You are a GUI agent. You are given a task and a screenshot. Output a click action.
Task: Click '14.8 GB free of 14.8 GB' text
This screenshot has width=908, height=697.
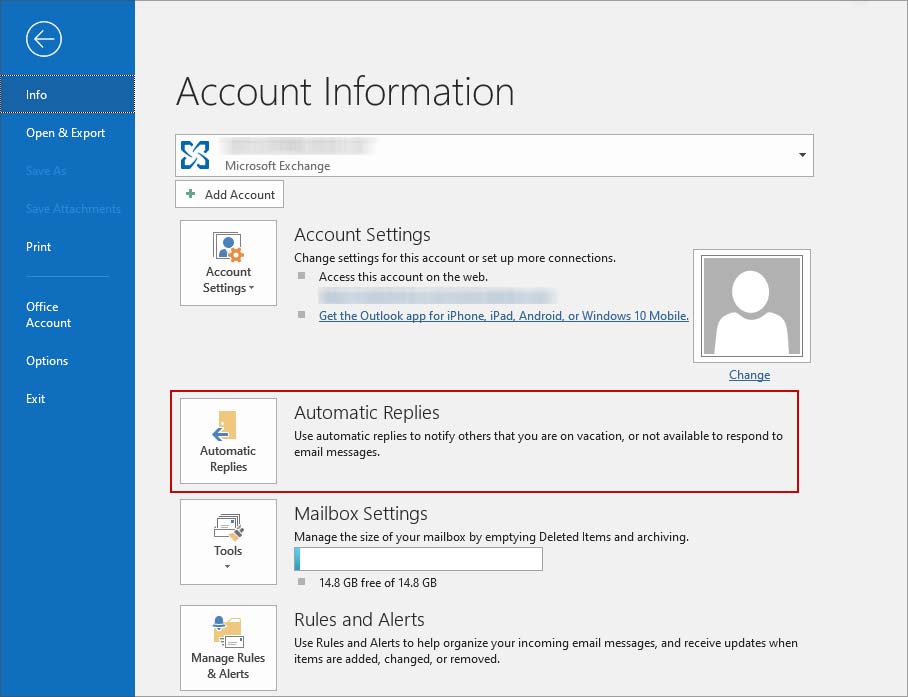(x=378, y=582)
